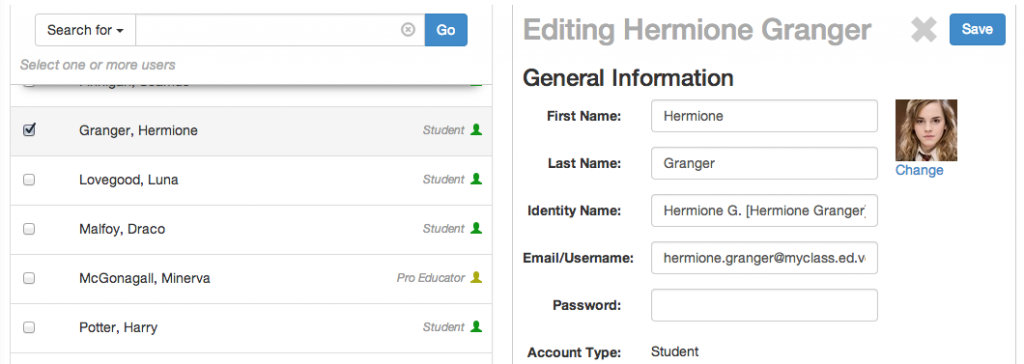
Task: Click green student icon in Potter row
Action: (x=476, y=326)
